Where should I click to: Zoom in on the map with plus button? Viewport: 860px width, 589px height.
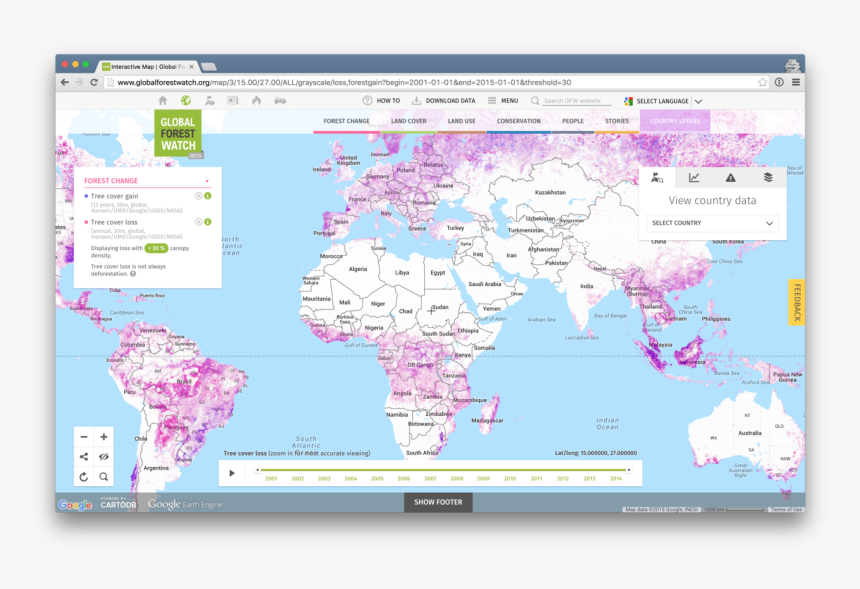104,437
